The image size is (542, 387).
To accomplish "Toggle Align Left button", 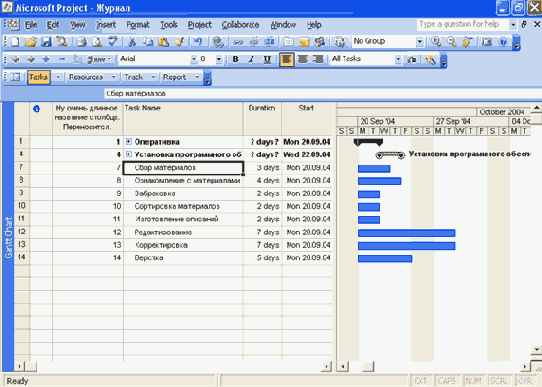I will click(287, 59).
